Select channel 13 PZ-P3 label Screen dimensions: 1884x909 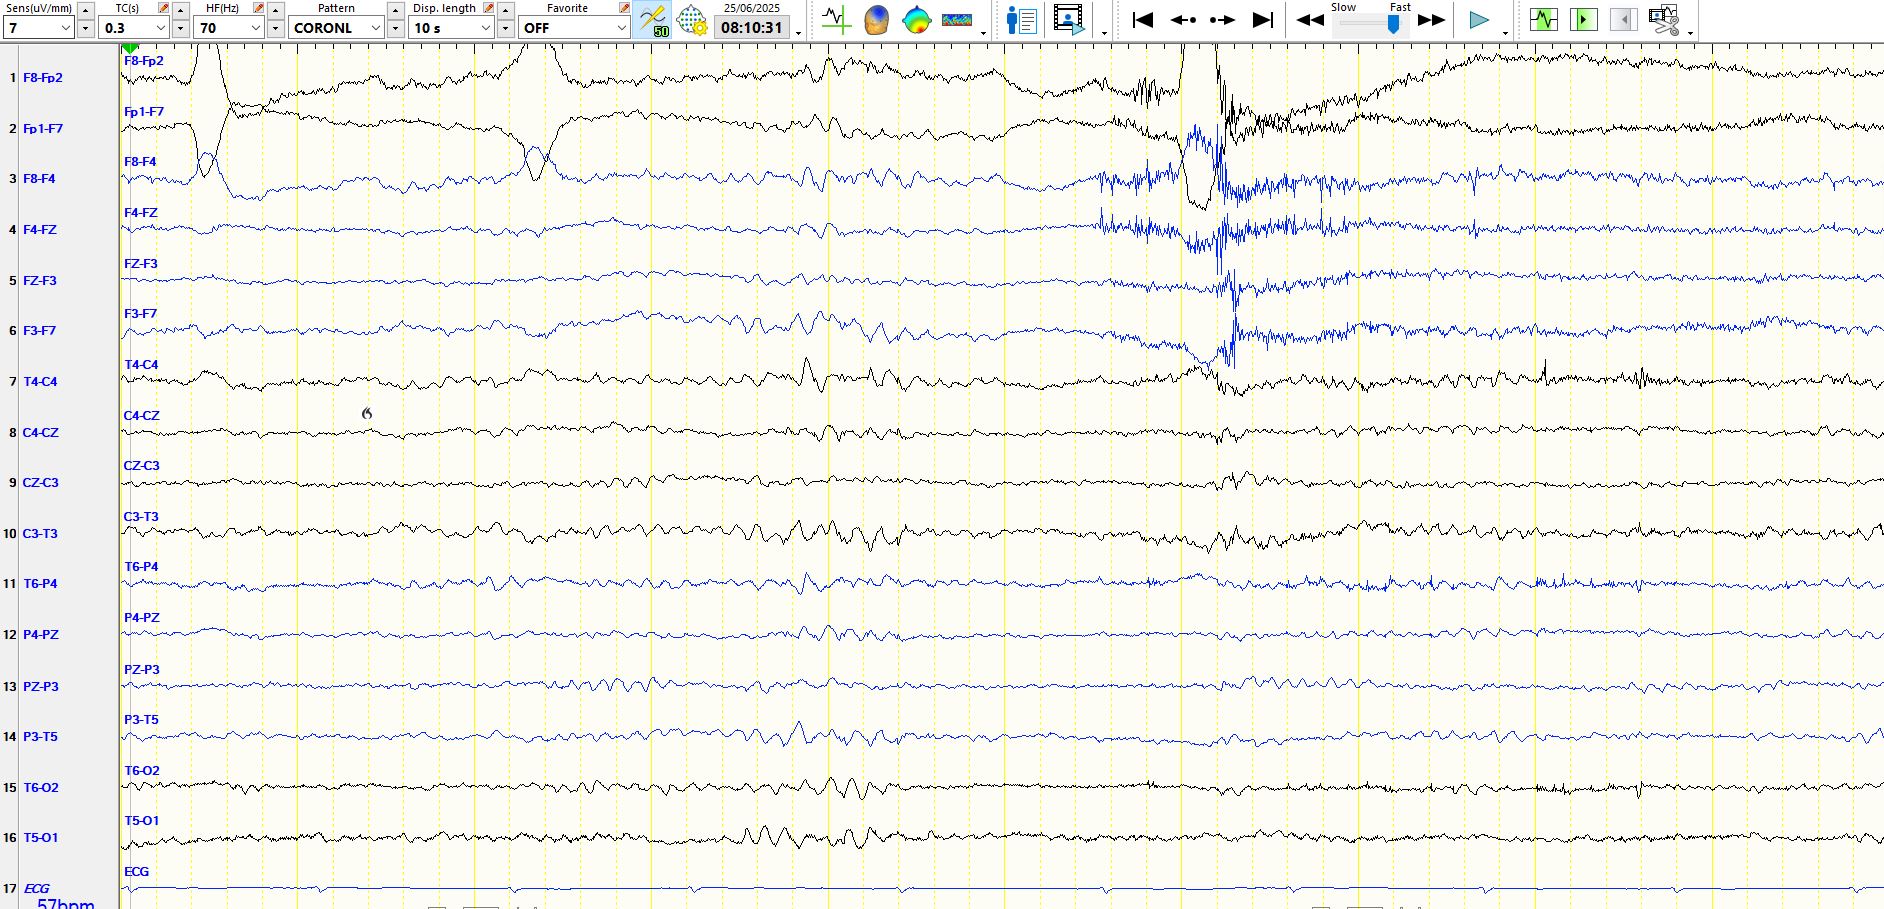tap(41, 686)
